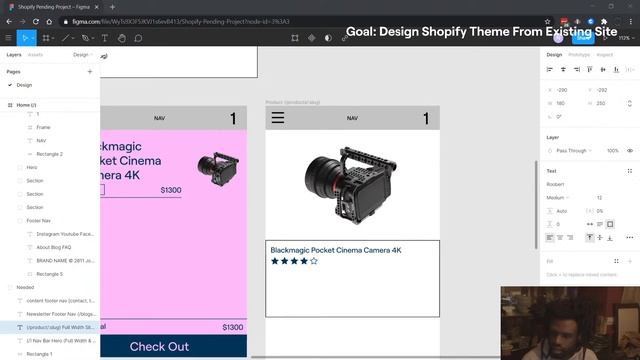Screen dimensions: 640x360
Task: Expand Pen tool options arrow
Action: point(93,38)
